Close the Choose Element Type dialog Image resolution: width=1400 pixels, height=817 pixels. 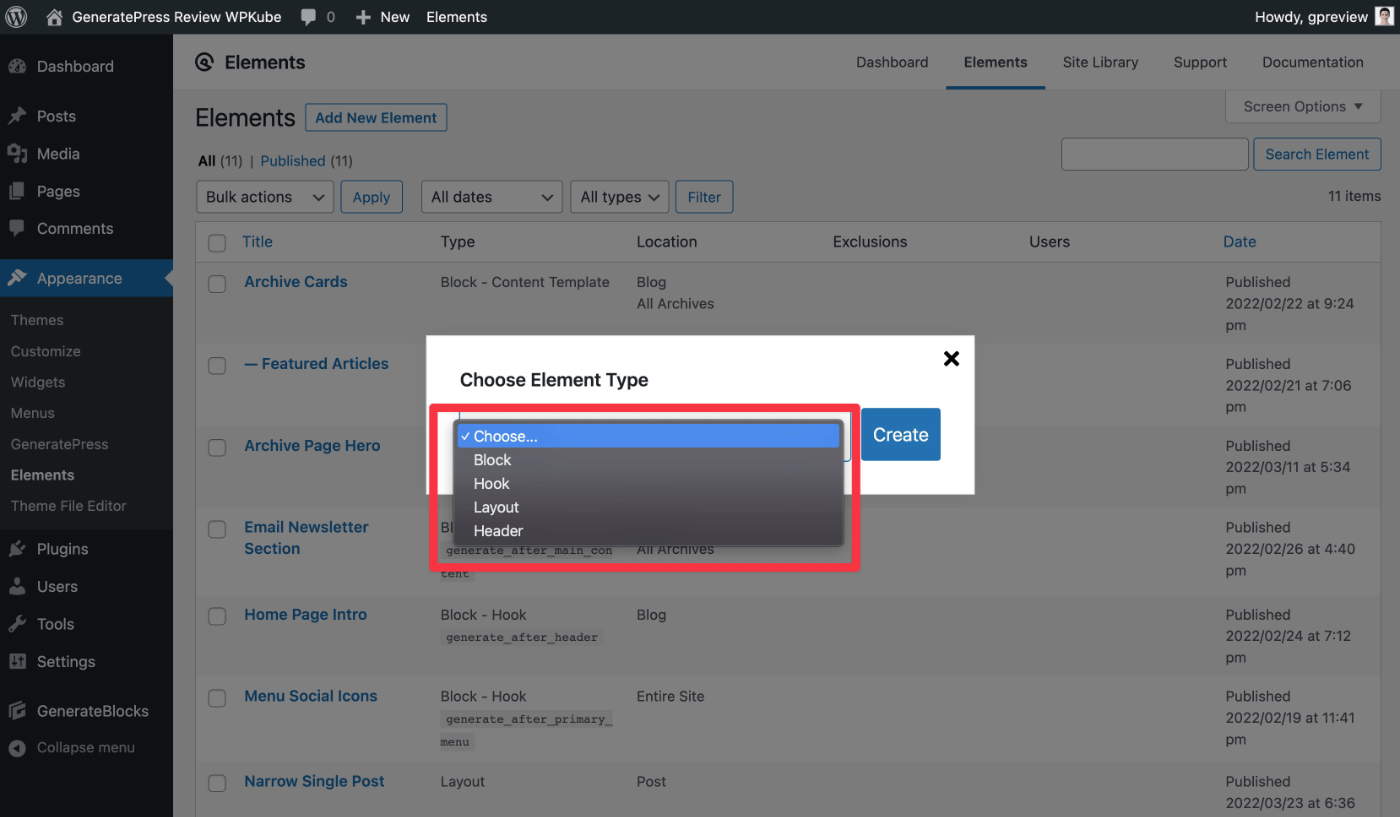click(951, 358)
